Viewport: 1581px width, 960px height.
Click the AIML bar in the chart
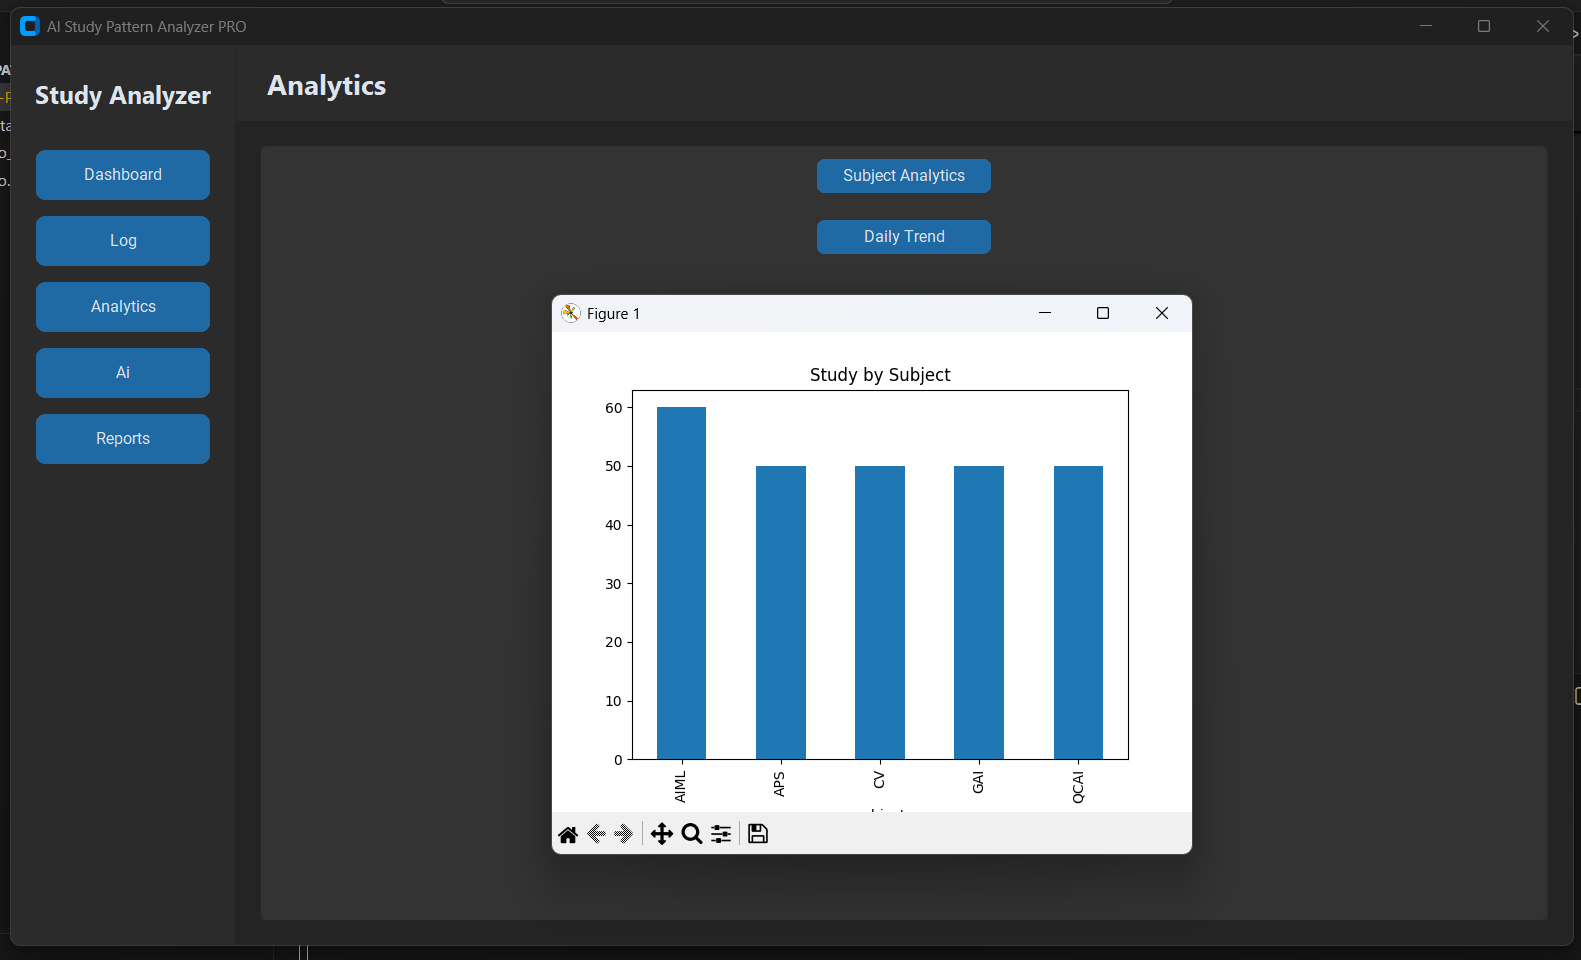[681, 583]
